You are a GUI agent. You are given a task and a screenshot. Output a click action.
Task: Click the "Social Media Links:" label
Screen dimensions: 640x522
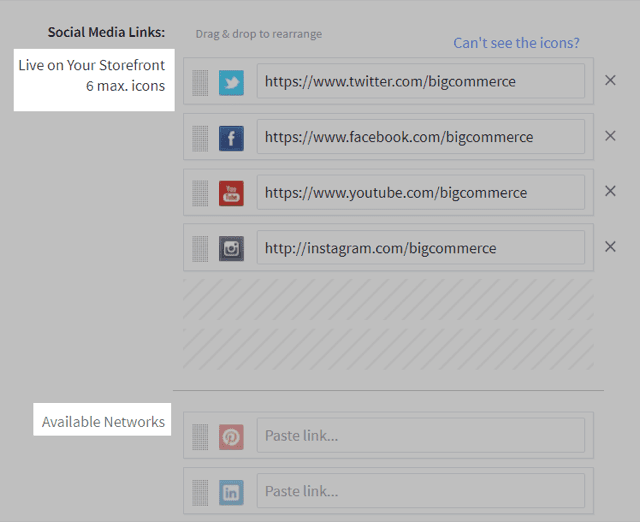[107, 32]
